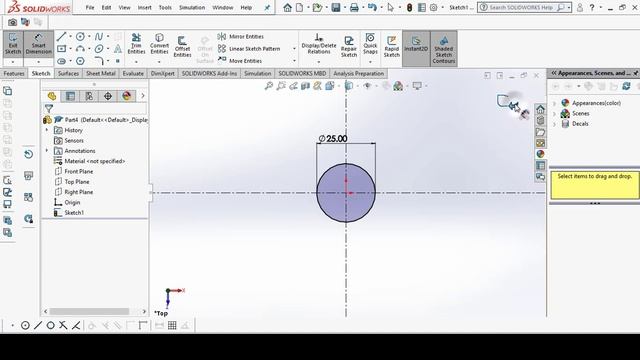Select the Corner Rectangle tool
Viewport: 640px width, 360px height.
62,49
